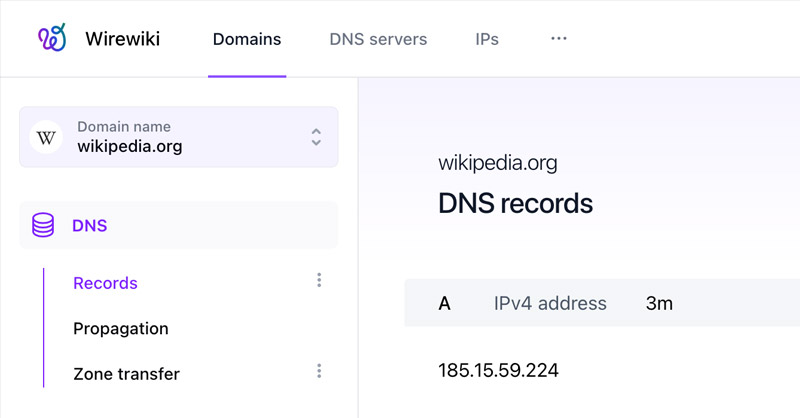800x418 pixels.
Task: Click the up-down chevrons in domain selector
Action: coord(316,137)
